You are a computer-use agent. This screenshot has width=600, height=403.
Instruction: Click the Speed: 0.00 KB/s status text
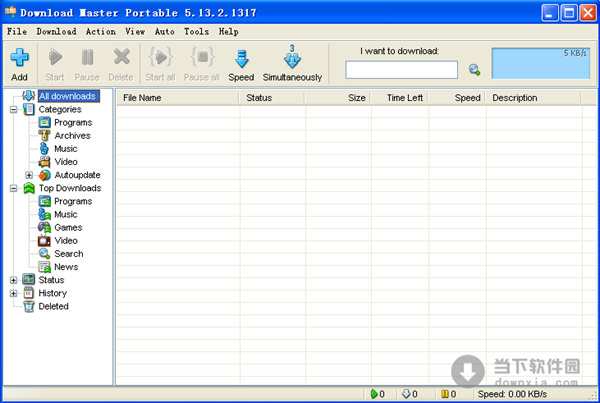point(512,394)
